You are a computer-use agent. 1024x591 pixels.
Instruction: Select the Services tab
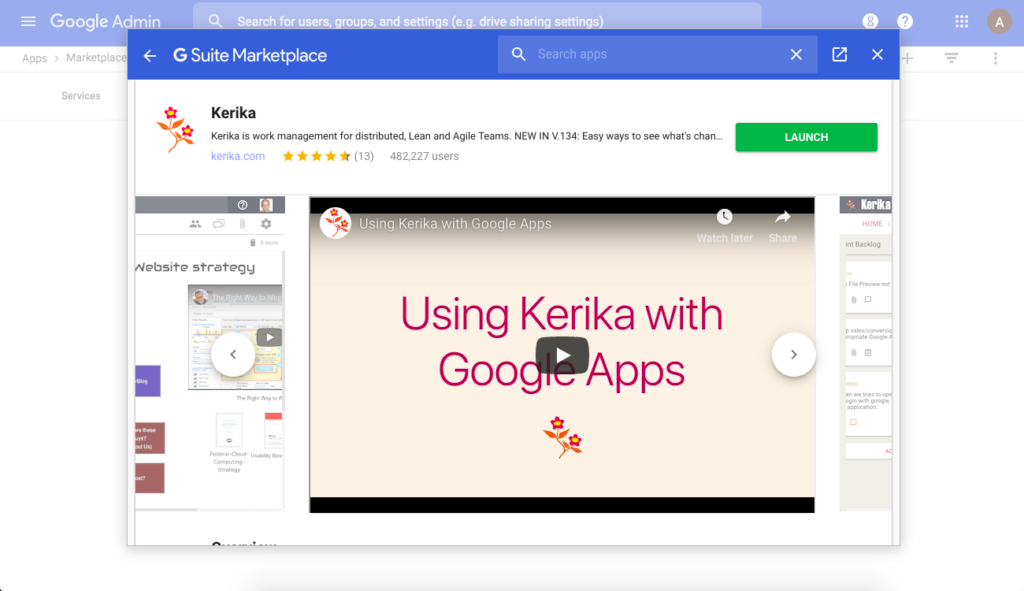pos(81,96)
